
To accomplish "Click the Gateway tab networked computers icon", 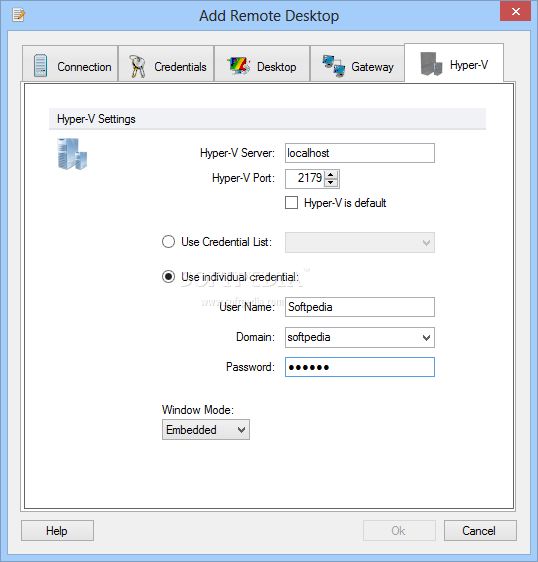I will (x=334, y=66).
